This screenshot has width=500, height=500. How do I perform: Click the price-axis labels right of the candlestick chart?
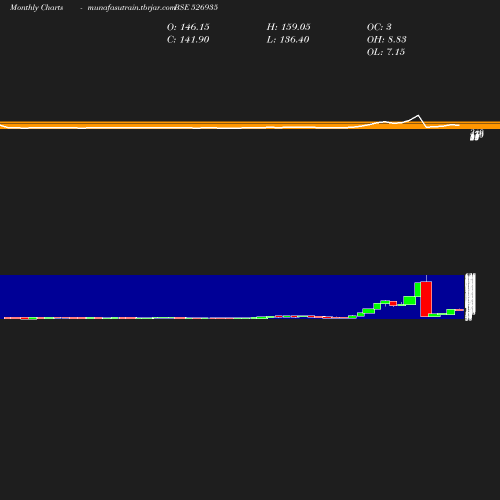(470, 297)
